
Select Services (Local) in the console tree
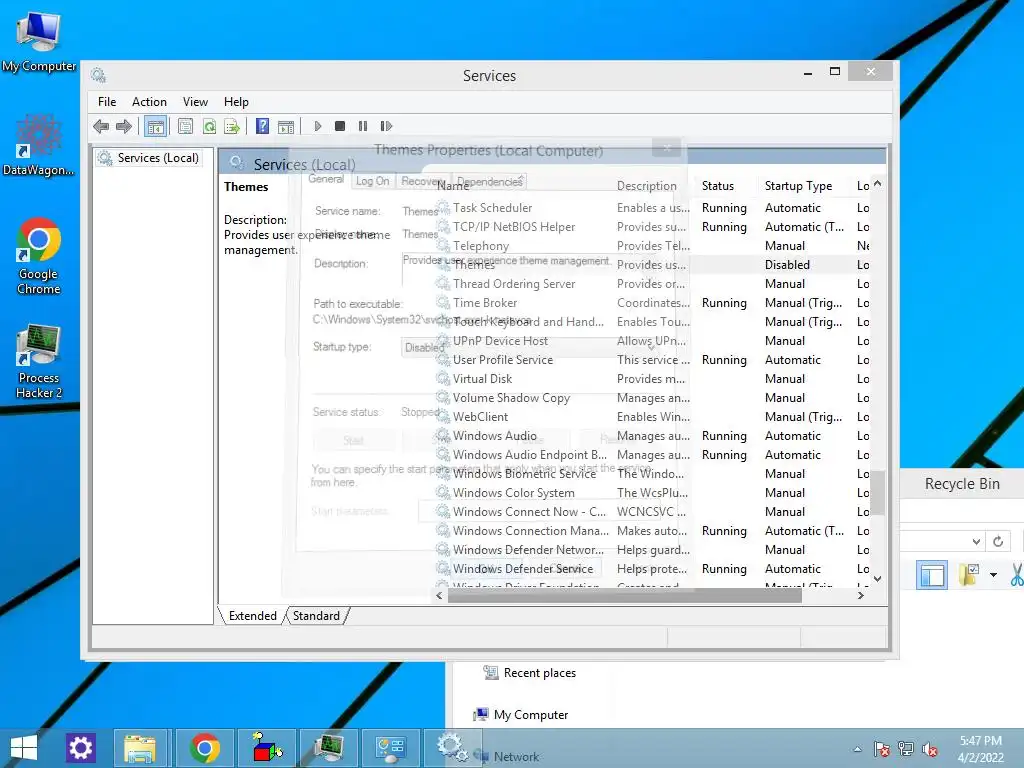point(158,158)
